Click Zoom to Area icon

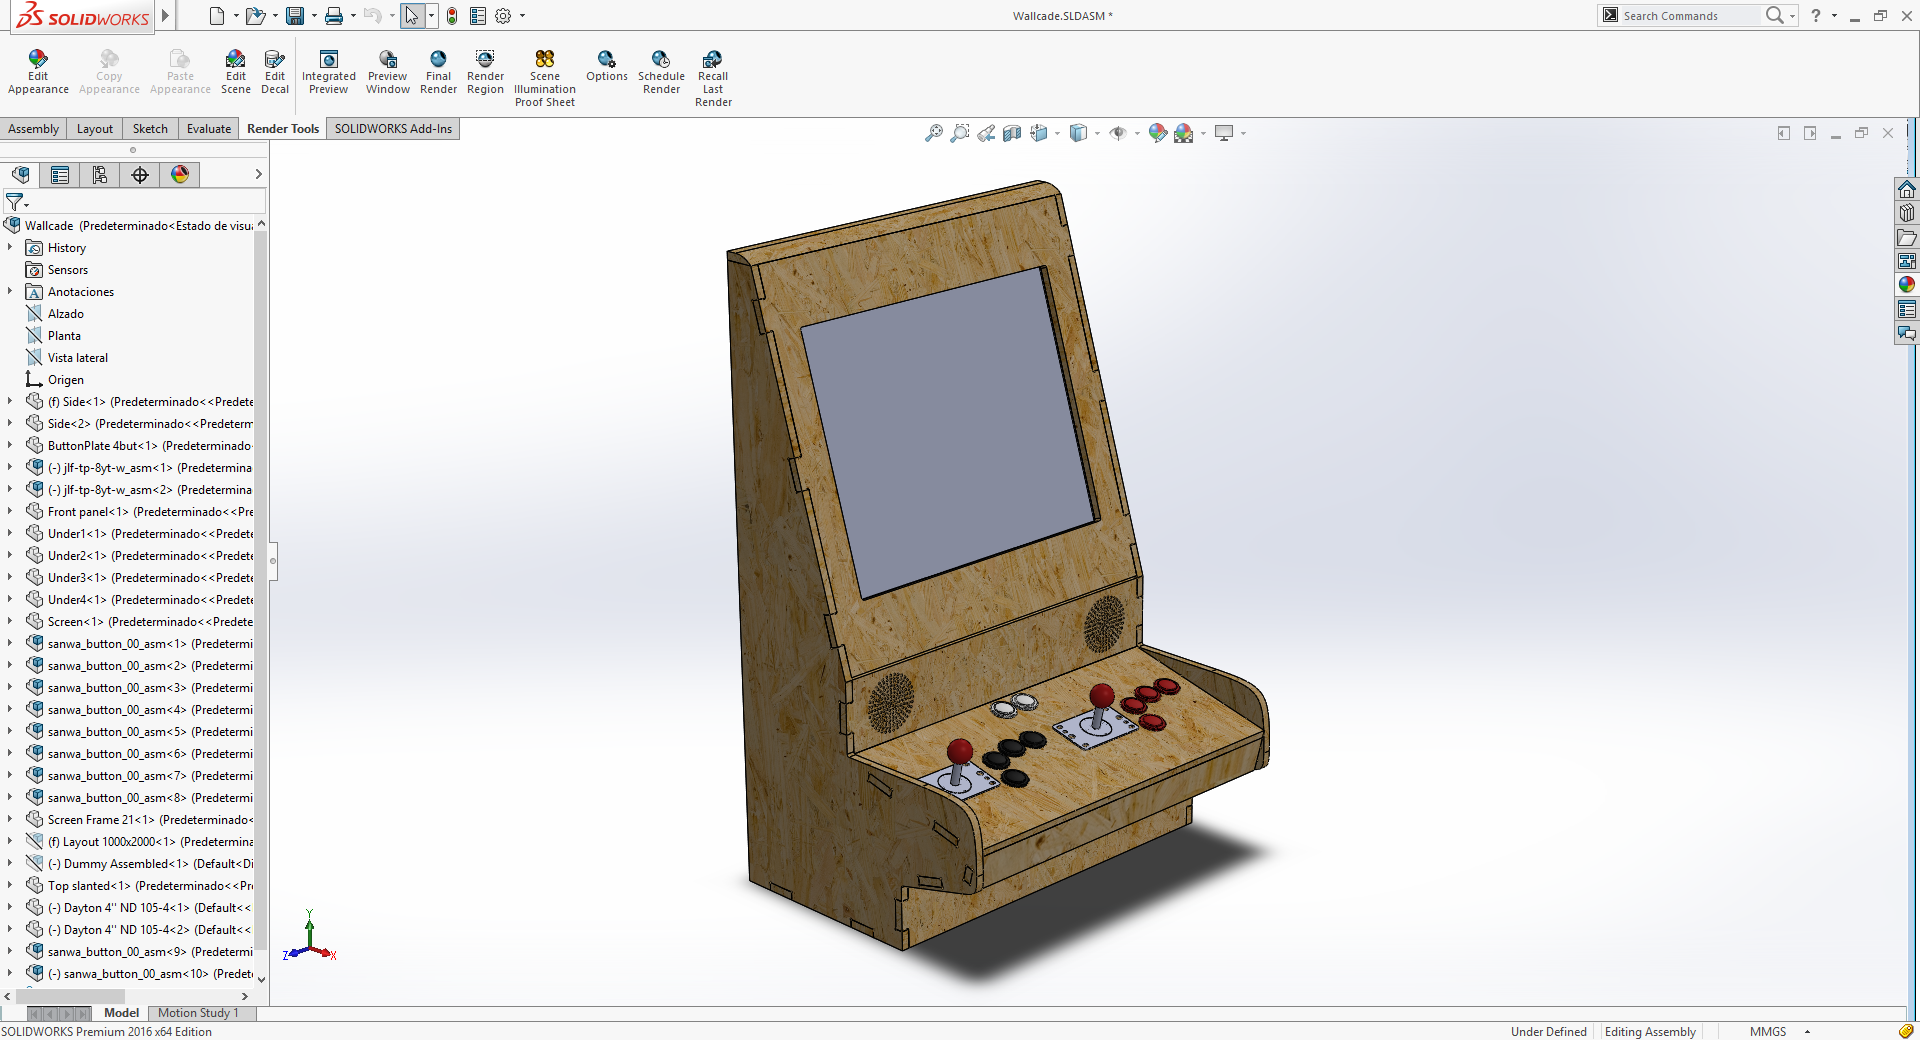(x=960, y=133)
